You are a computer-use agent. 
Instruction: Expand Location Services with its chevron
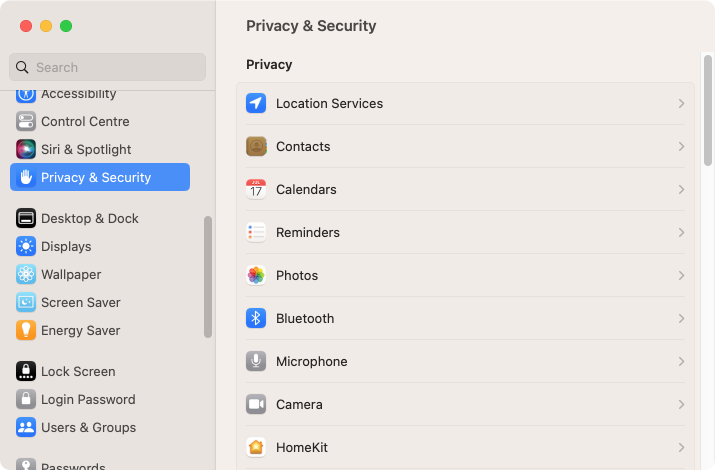[x=681, y=103]
